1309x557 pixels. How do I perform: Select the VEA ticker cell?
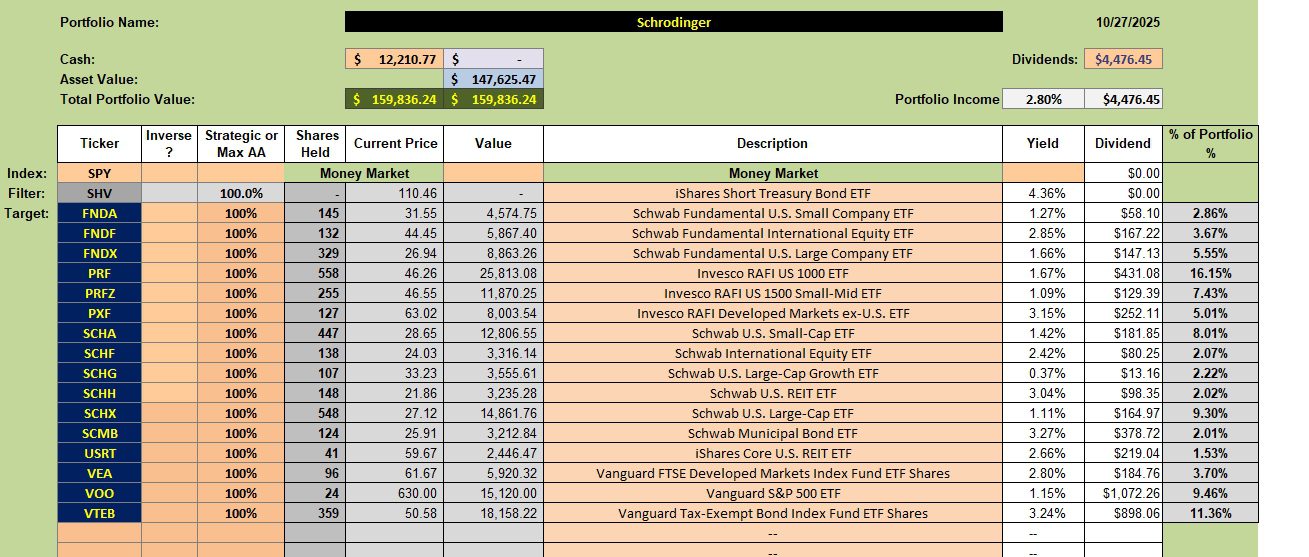tap(99, 473)
